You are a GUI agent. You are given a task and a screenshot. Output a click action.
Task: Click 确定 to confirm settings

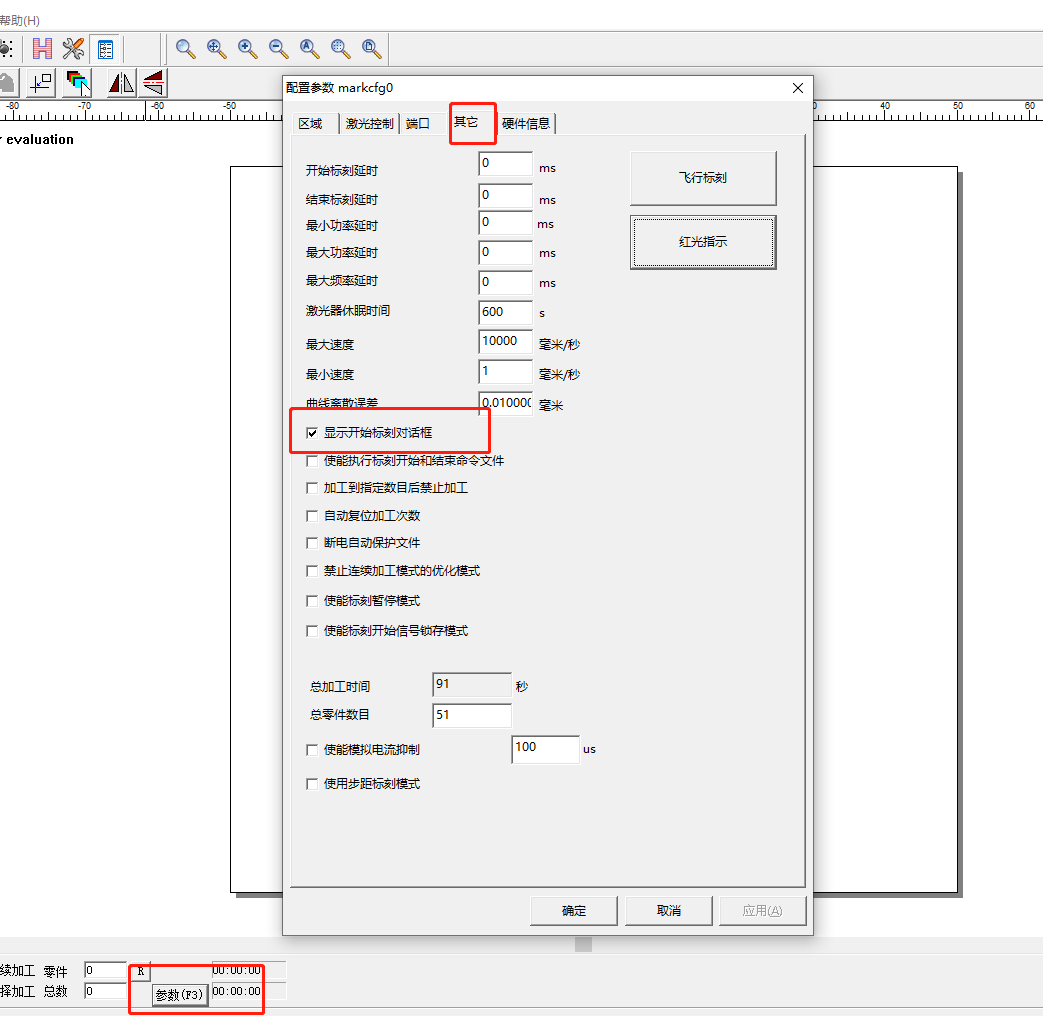574,911
